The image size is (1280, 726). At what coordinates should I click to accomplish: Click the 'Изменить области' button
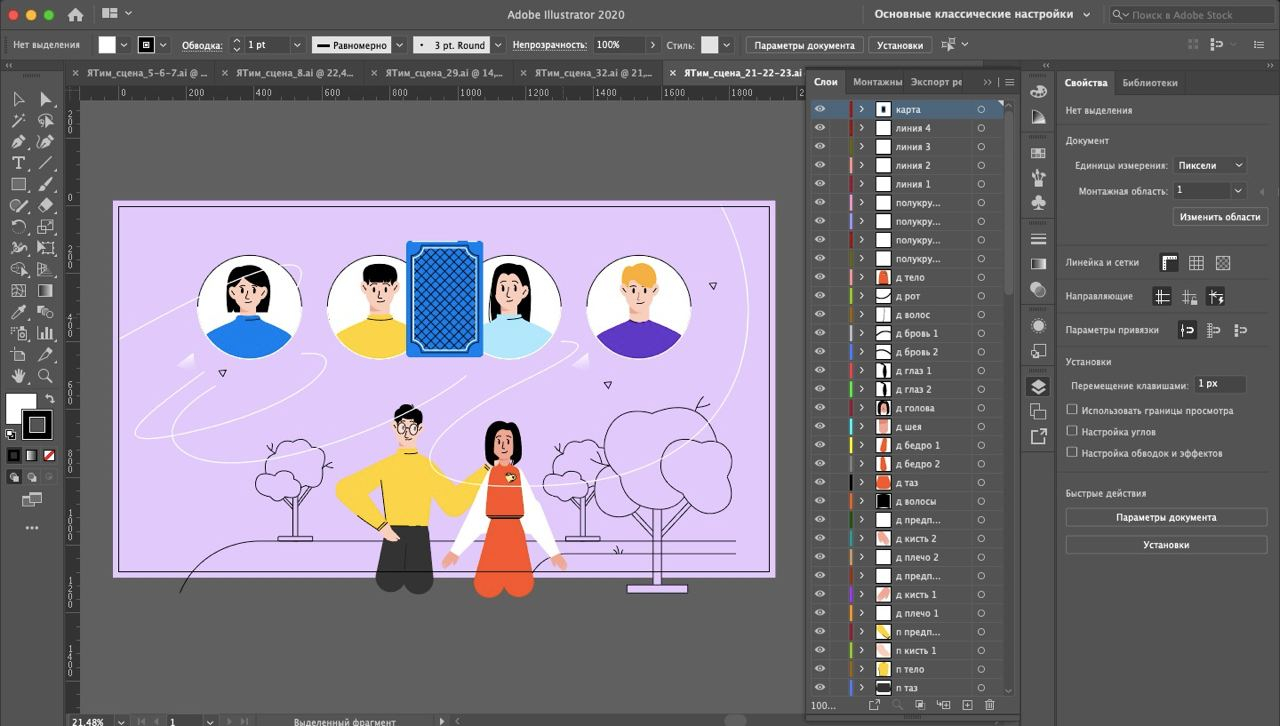click(1219, 216)
